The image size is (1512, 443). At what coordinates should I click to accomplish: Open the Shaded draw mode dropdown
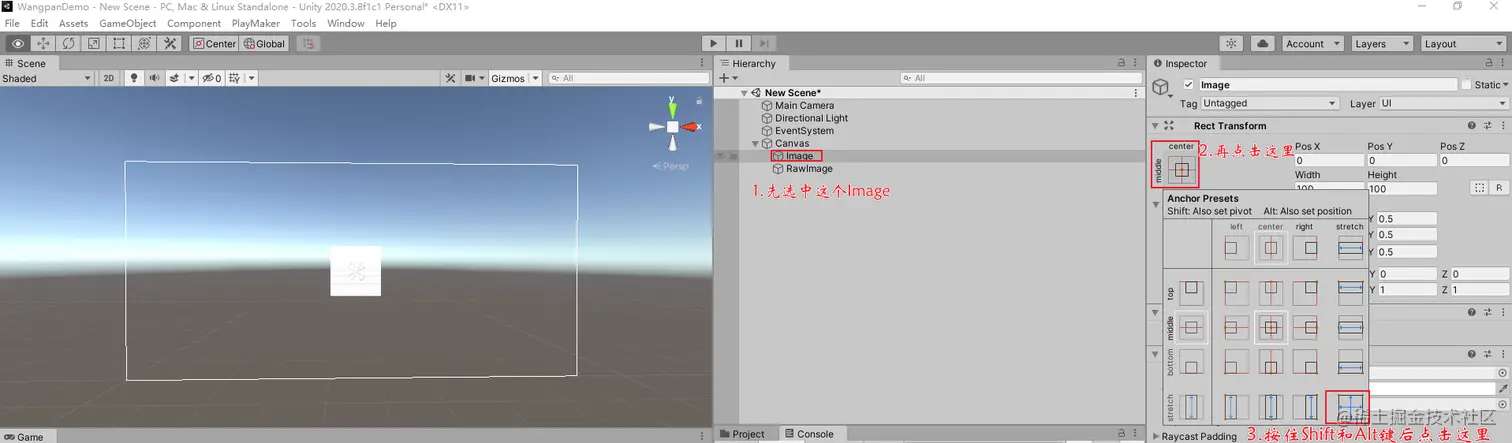click(47, 78)
